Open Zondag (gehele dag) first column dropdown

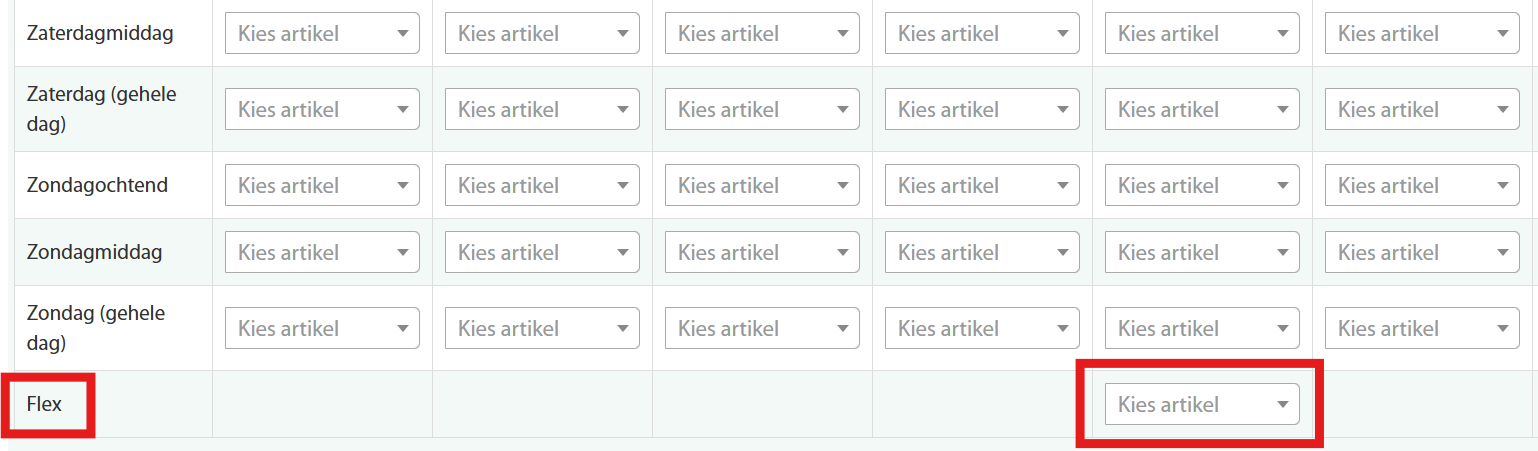(321, 328)
